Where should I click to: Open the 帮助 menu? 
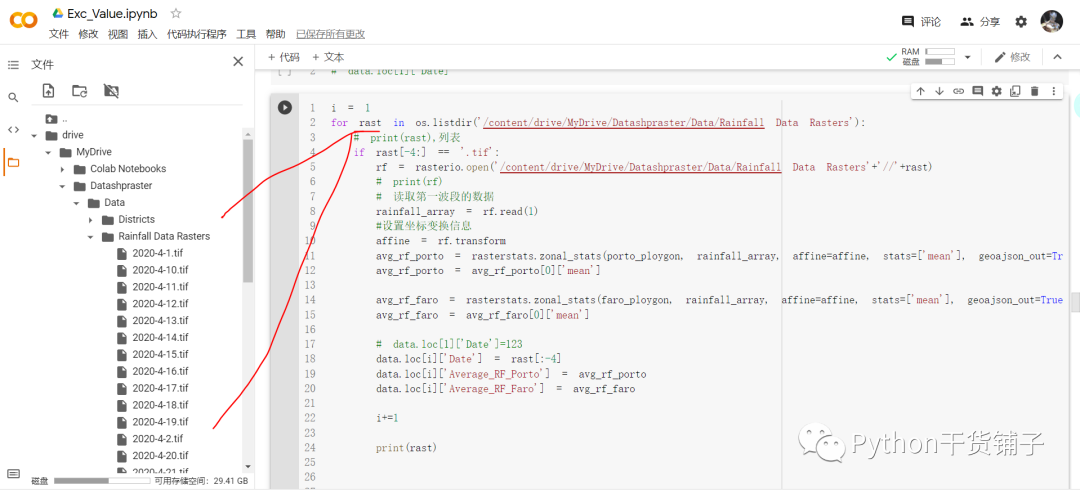[276, 34]
